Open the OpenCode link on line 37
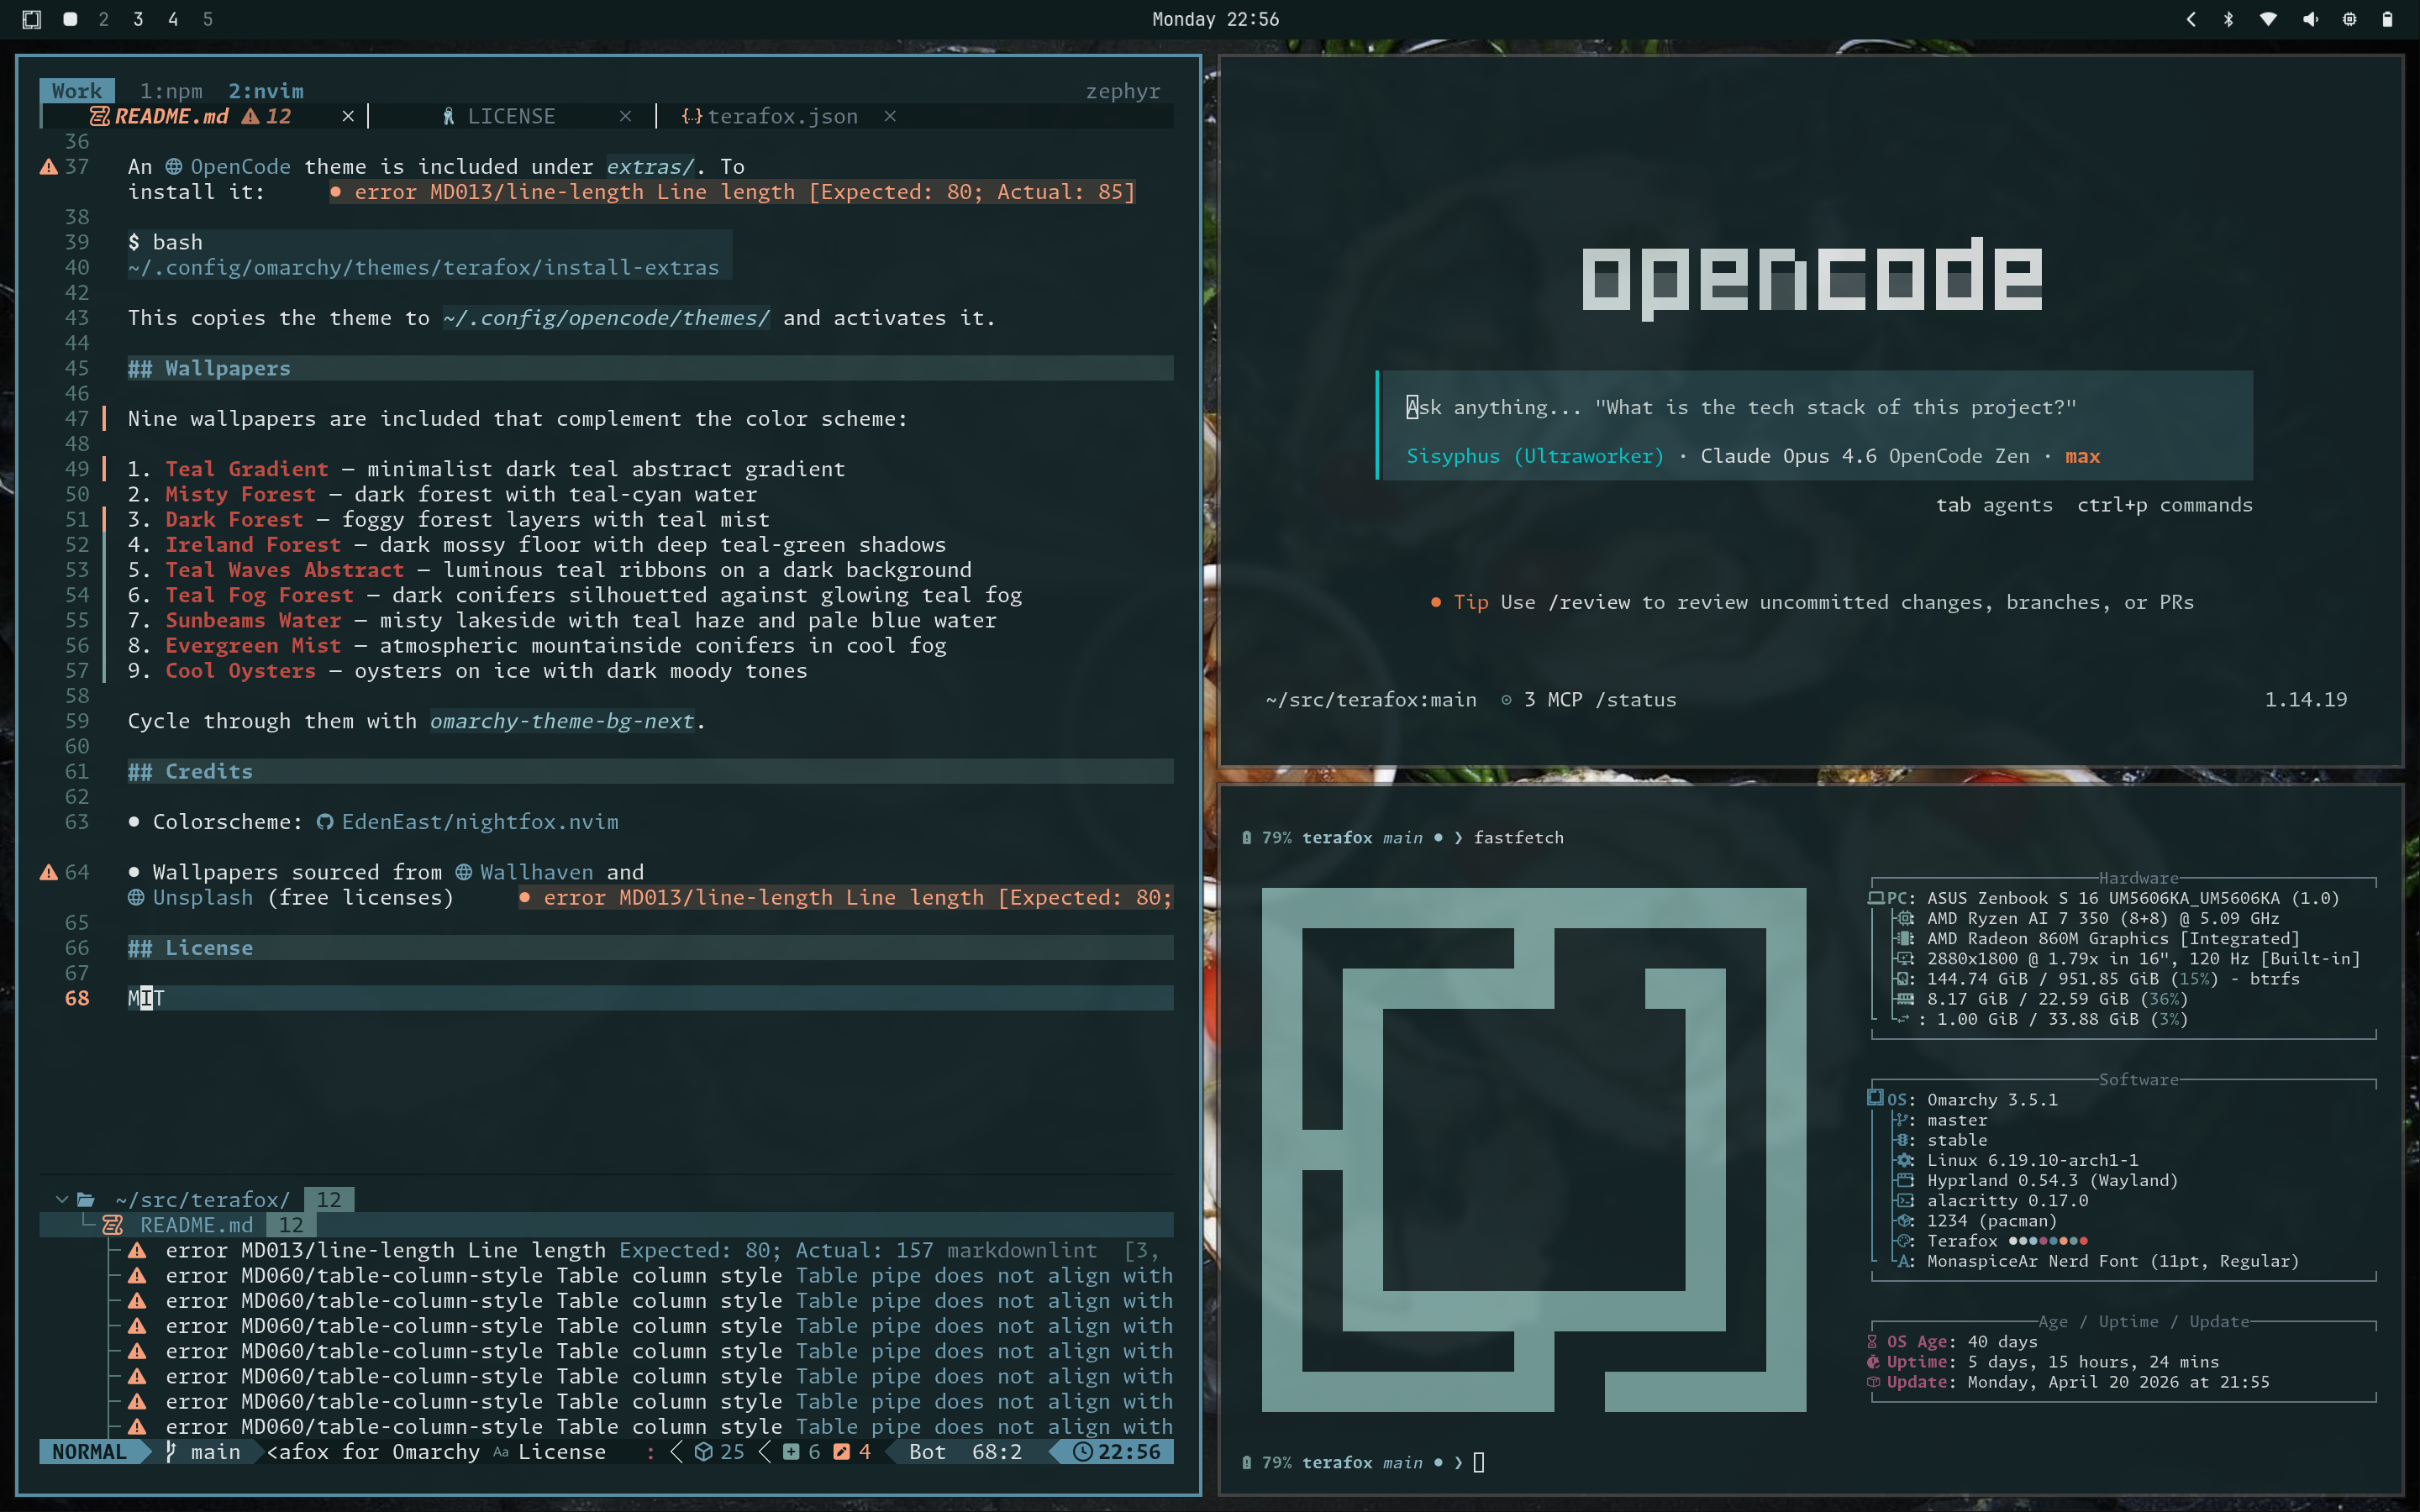Image resolution: width=2420 pixels, height=1512 pixels. pos(240,166)
